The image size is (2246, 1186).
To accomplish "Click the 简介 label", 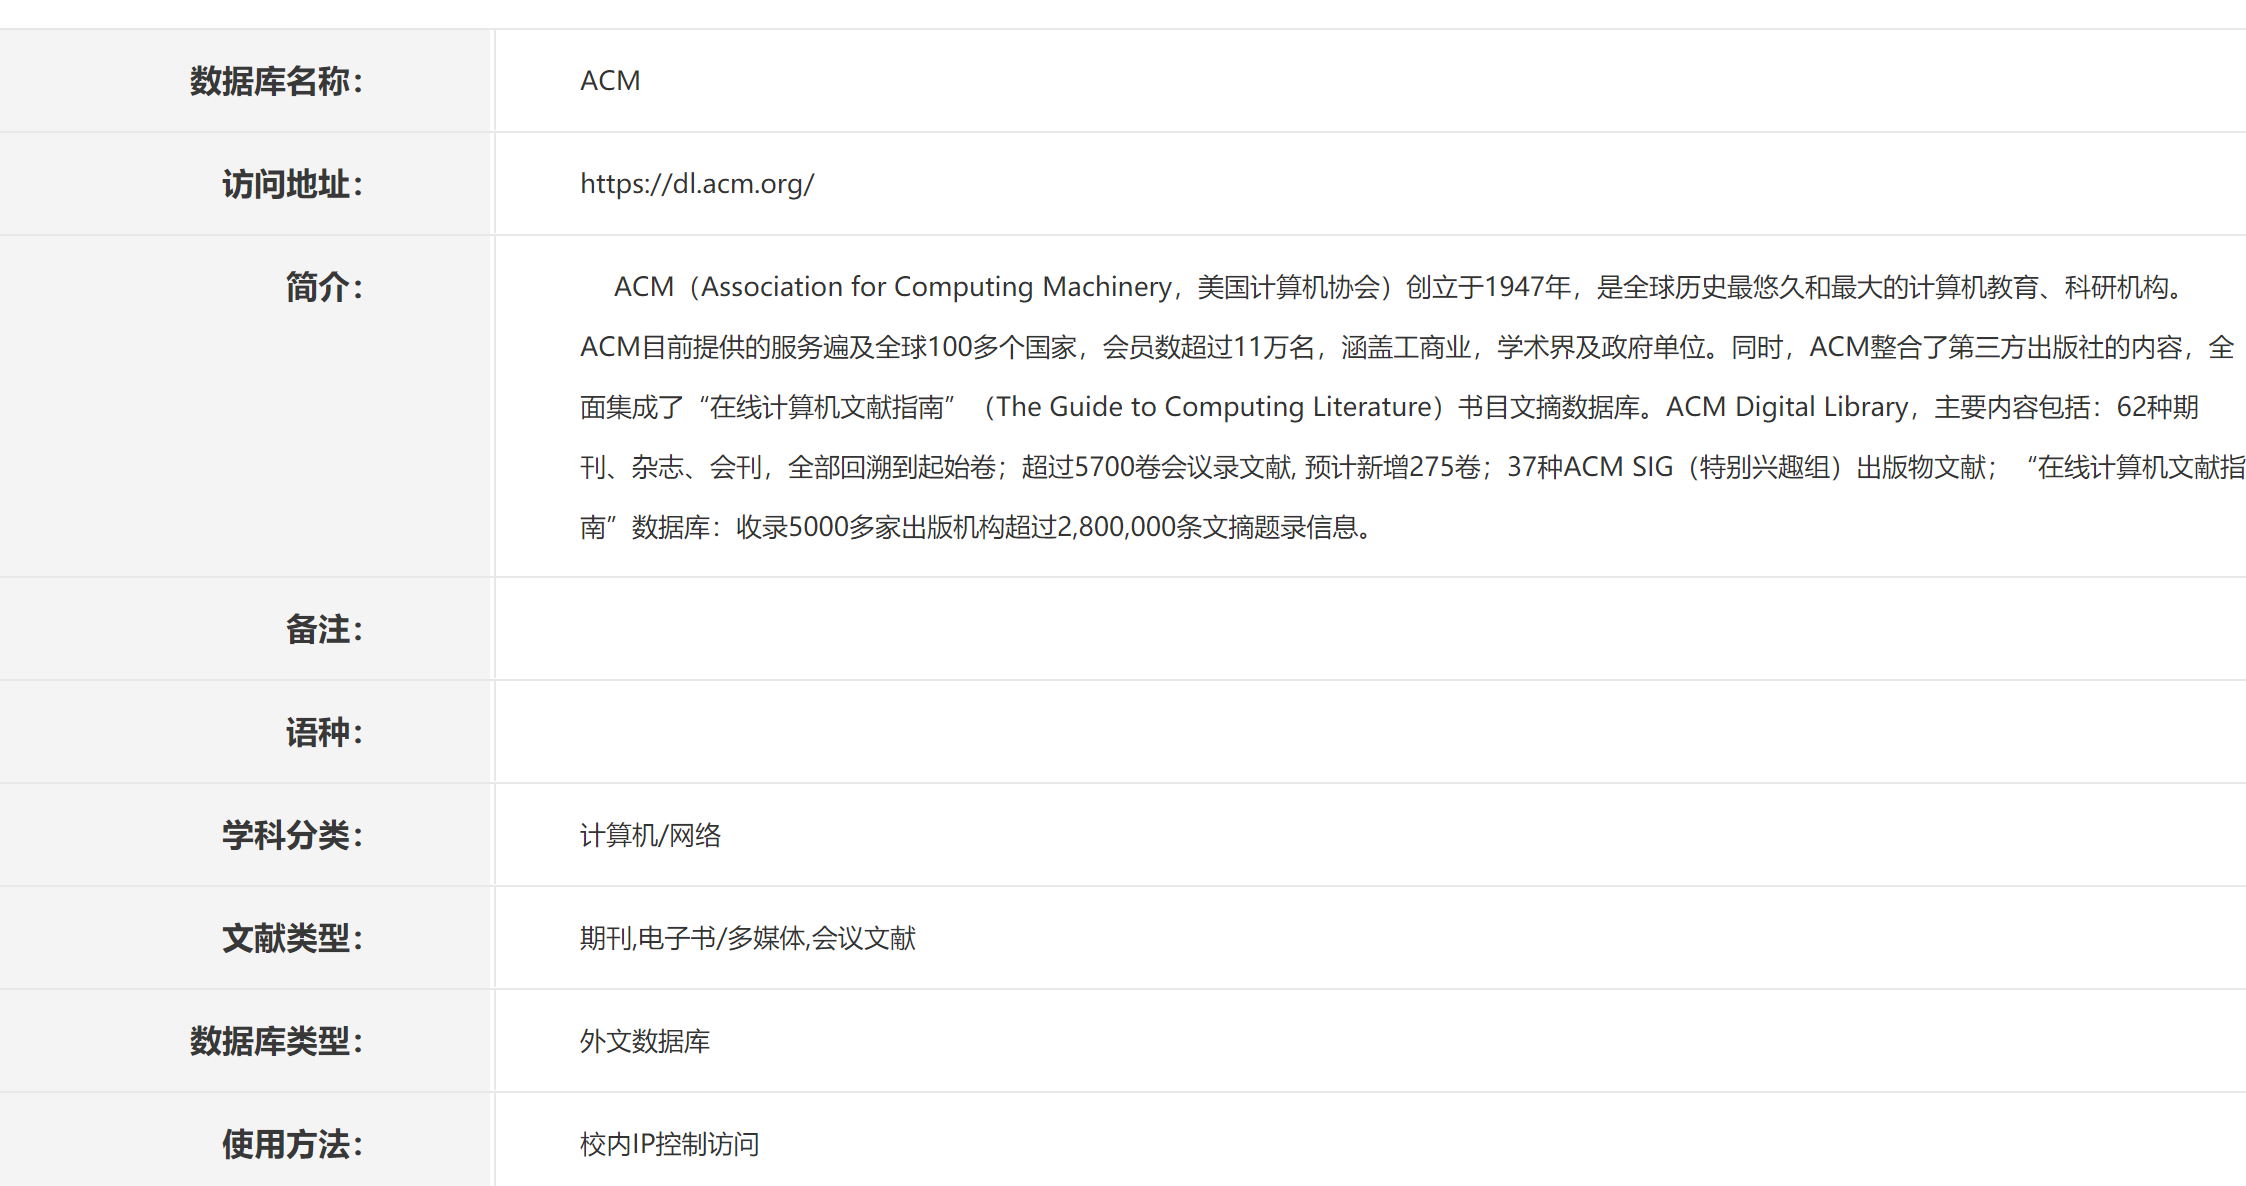I will tap(325, 287).
